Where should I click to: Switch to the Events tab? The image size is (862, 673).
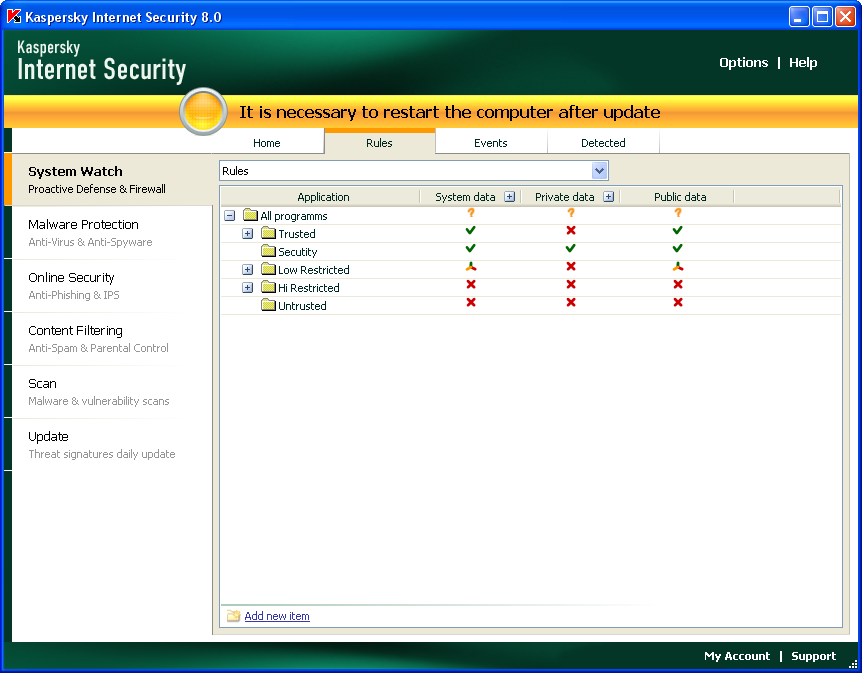pos(491,143)
